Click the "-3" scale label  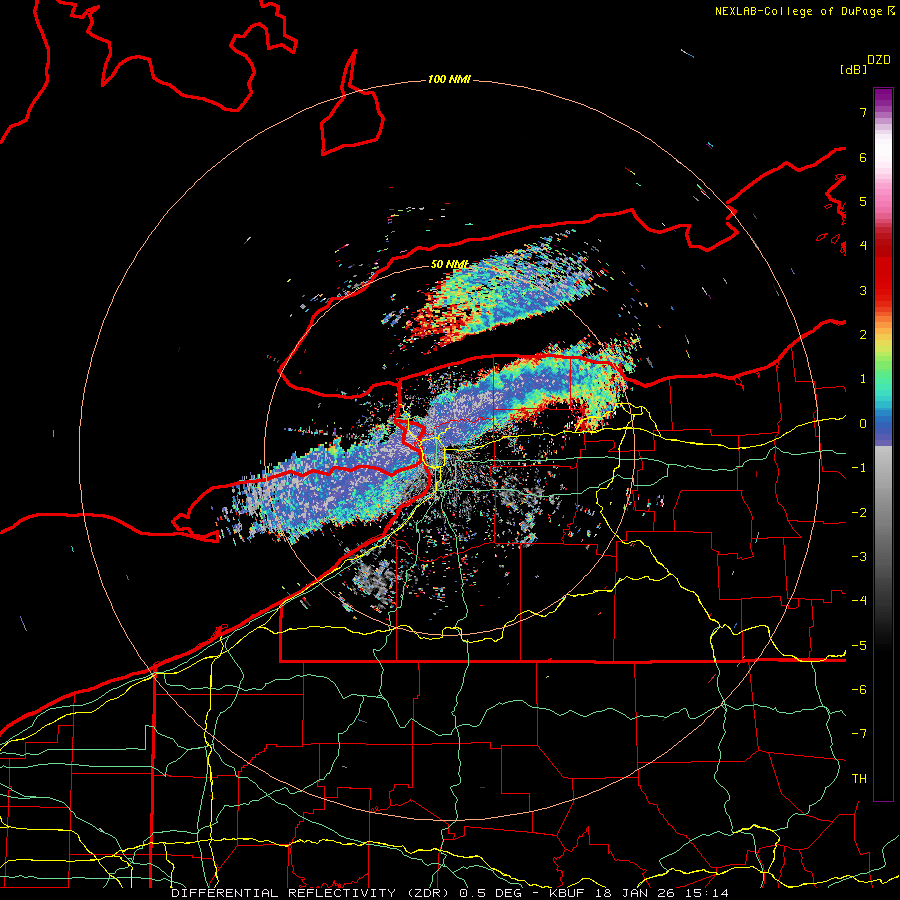click(859, 557)
